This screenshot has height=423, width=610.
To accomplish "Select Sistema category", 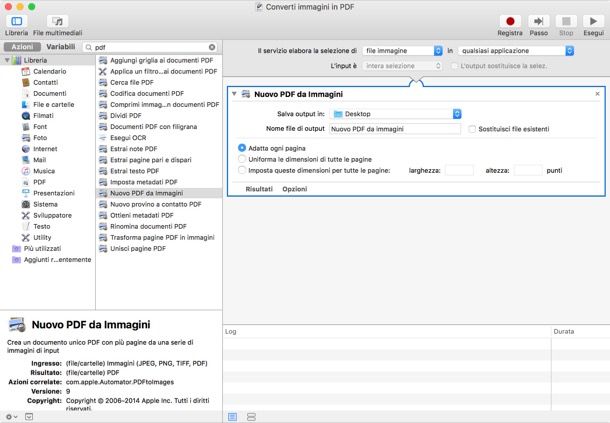I will pos(45,204).
